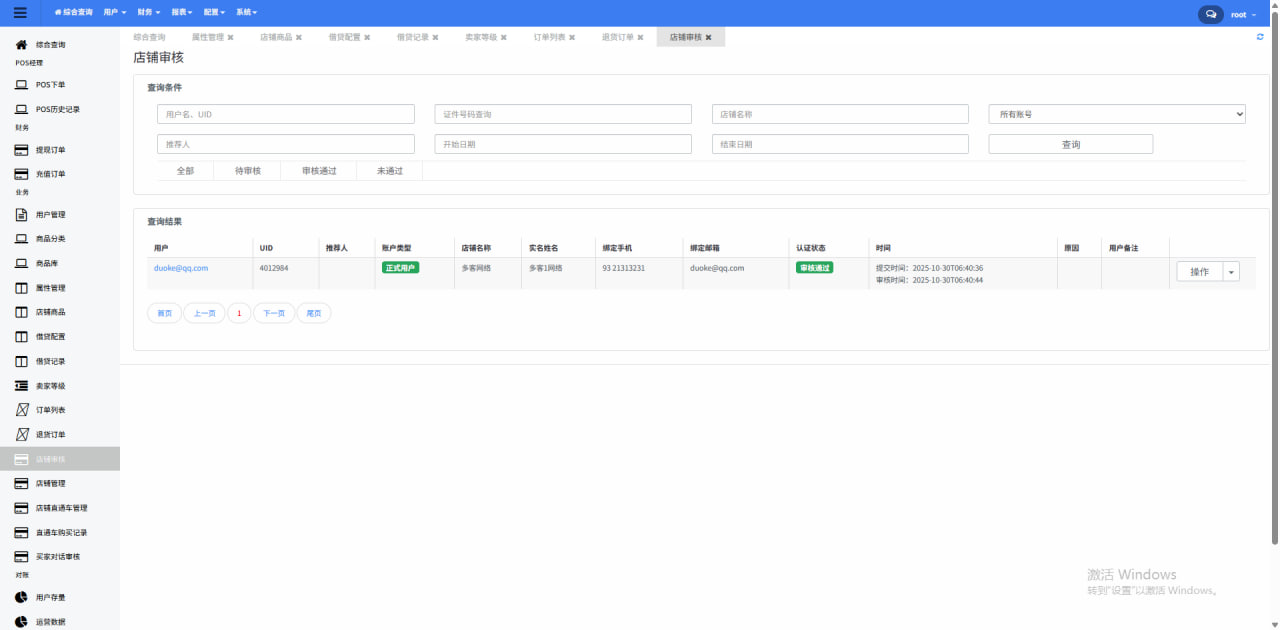Expand the 所有账号 select box
The image size is (1280, 630).
point(1117,114)
